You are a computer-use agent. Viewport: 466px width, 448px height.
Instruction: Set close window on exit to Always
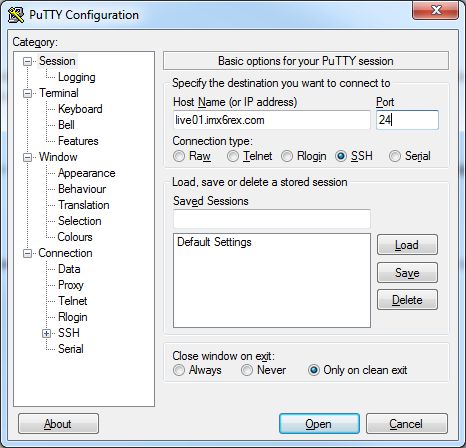tap(179, 370)
